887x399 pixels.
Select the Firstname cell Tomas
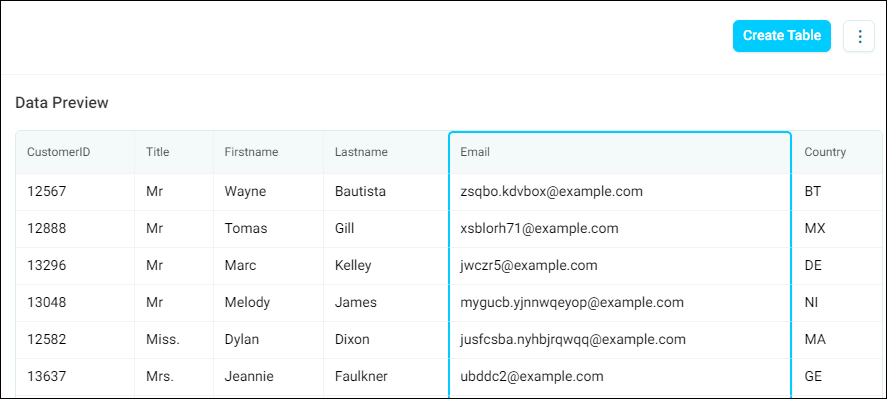tap(268, 229)
